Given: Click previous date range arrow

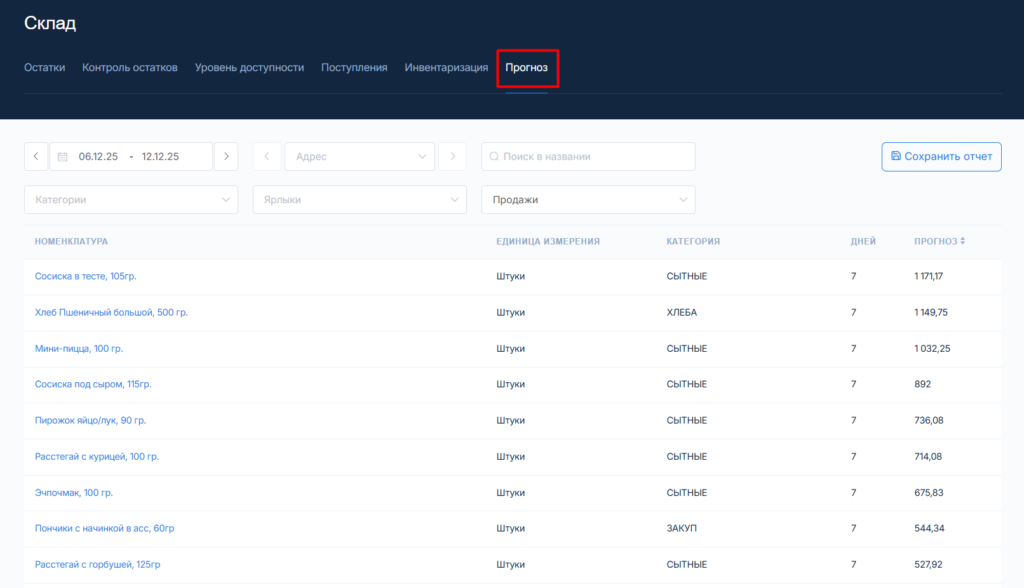Looking at the screenshot, I should (36, 156).
